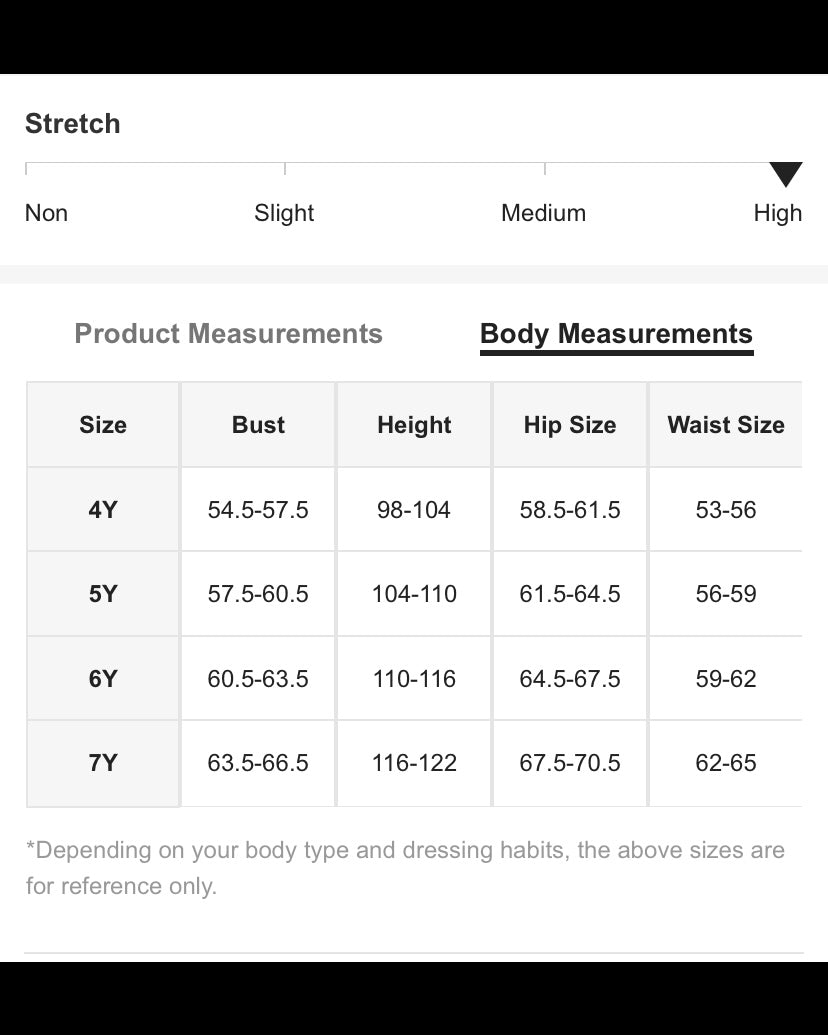The width and height of the screenshot is (828, 1035).
Task: Click the Stretch section heading
Action: coord(72,123)
